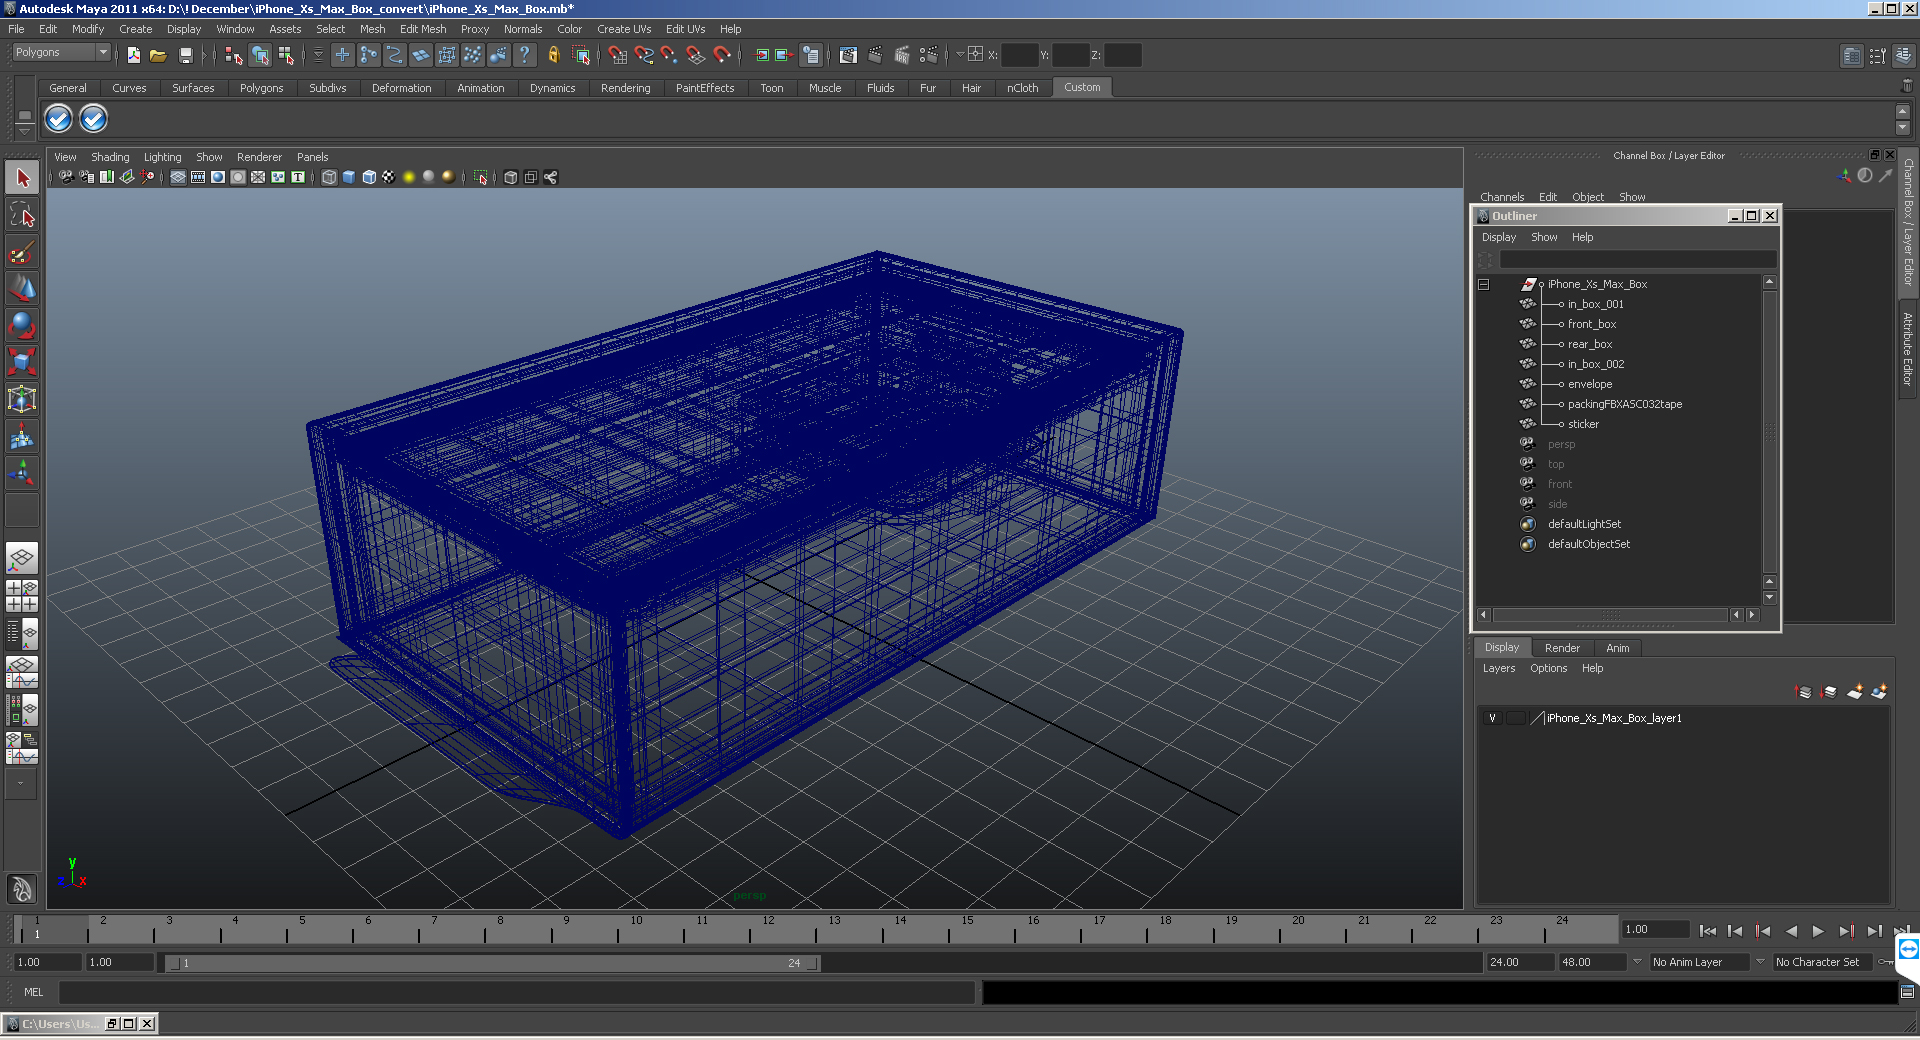
Task: Create layer and assign selected objects
Action: [1879, 691]
